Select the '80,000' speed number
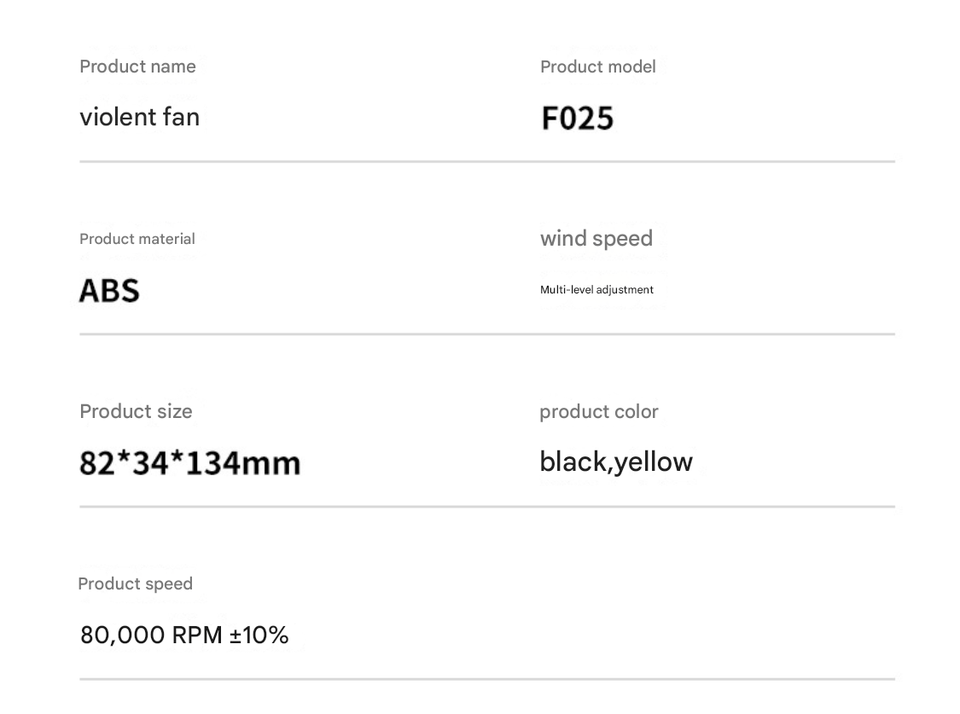960x714 pixels. [x=122, y=635]
